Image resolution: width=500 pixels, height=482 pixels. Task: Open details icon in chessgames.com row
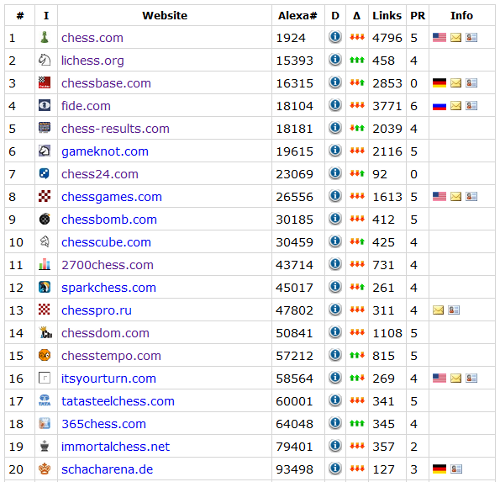[335, 195]
